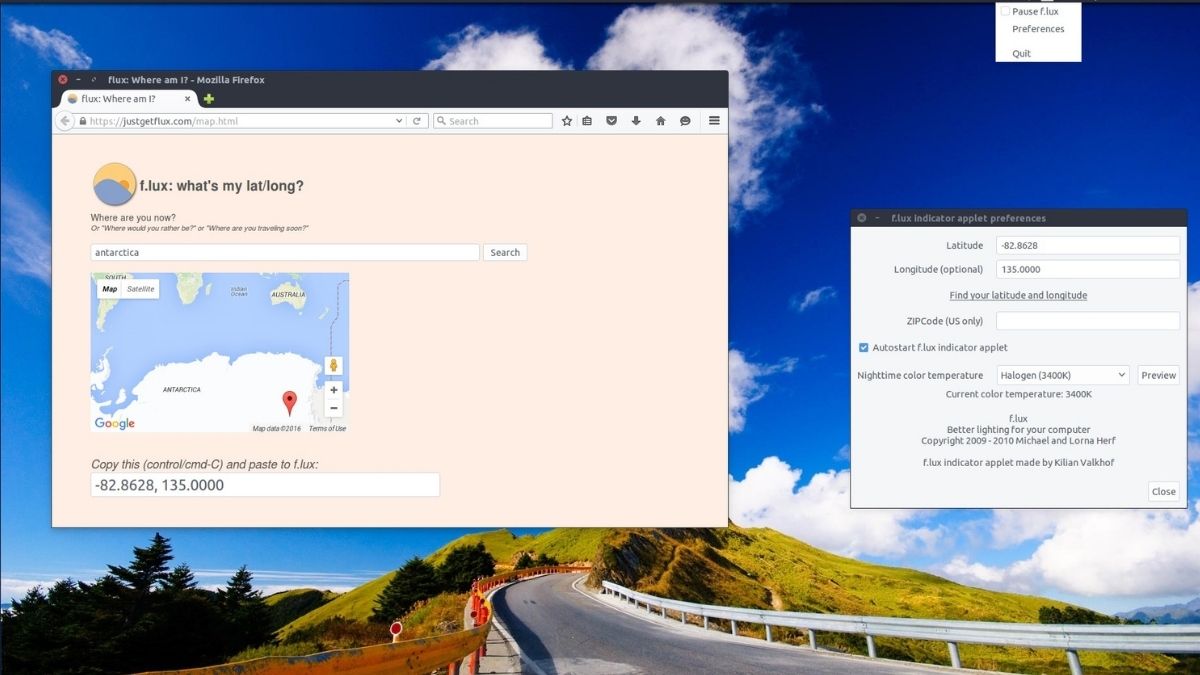Close the f.lux preferences window via title bar

point(862,218)
